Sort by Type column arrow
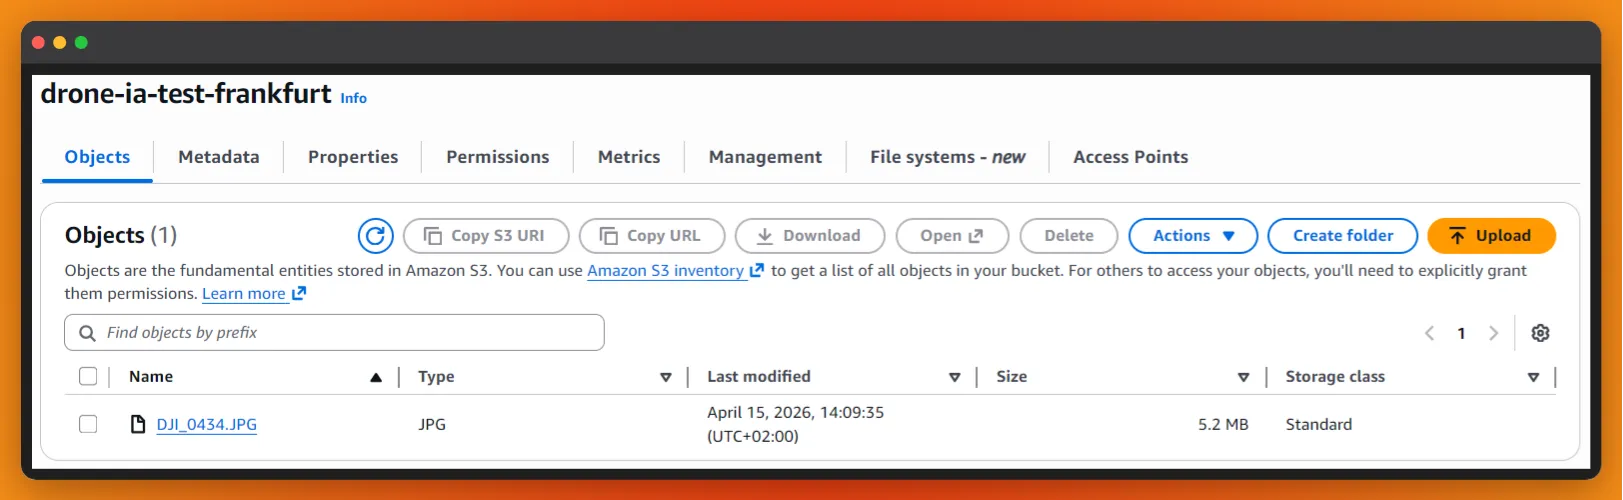This screenshot has height=500, width=1623. coord(666,377)
